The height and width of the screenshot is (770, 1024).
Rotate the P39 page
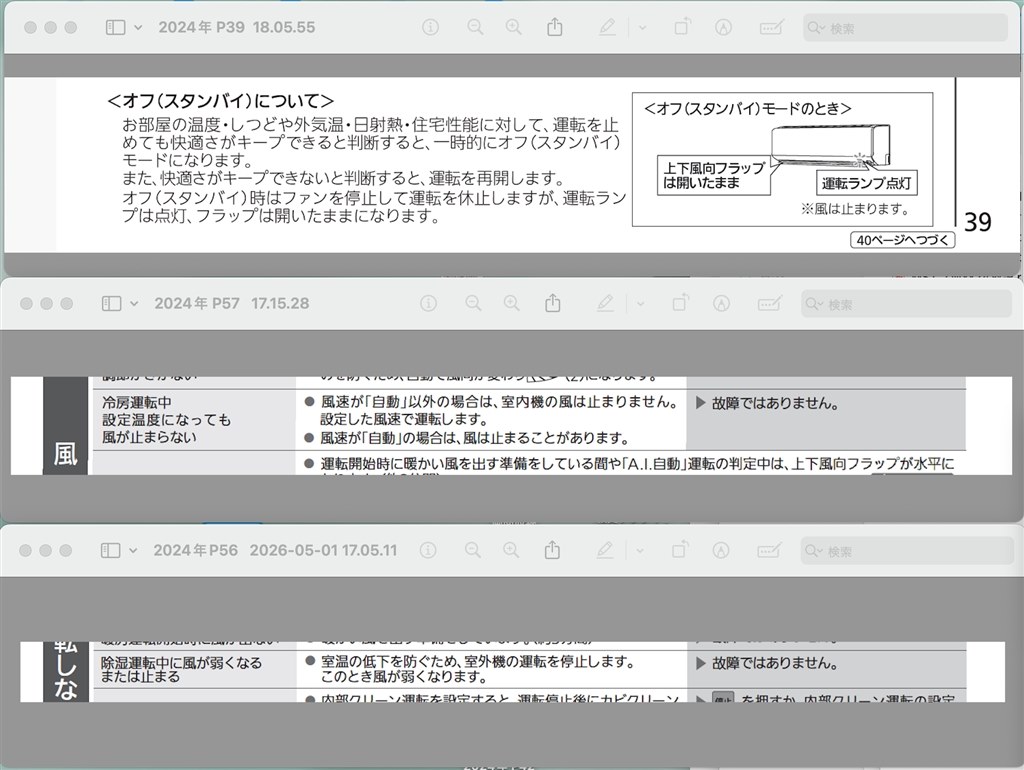[682, 27]
